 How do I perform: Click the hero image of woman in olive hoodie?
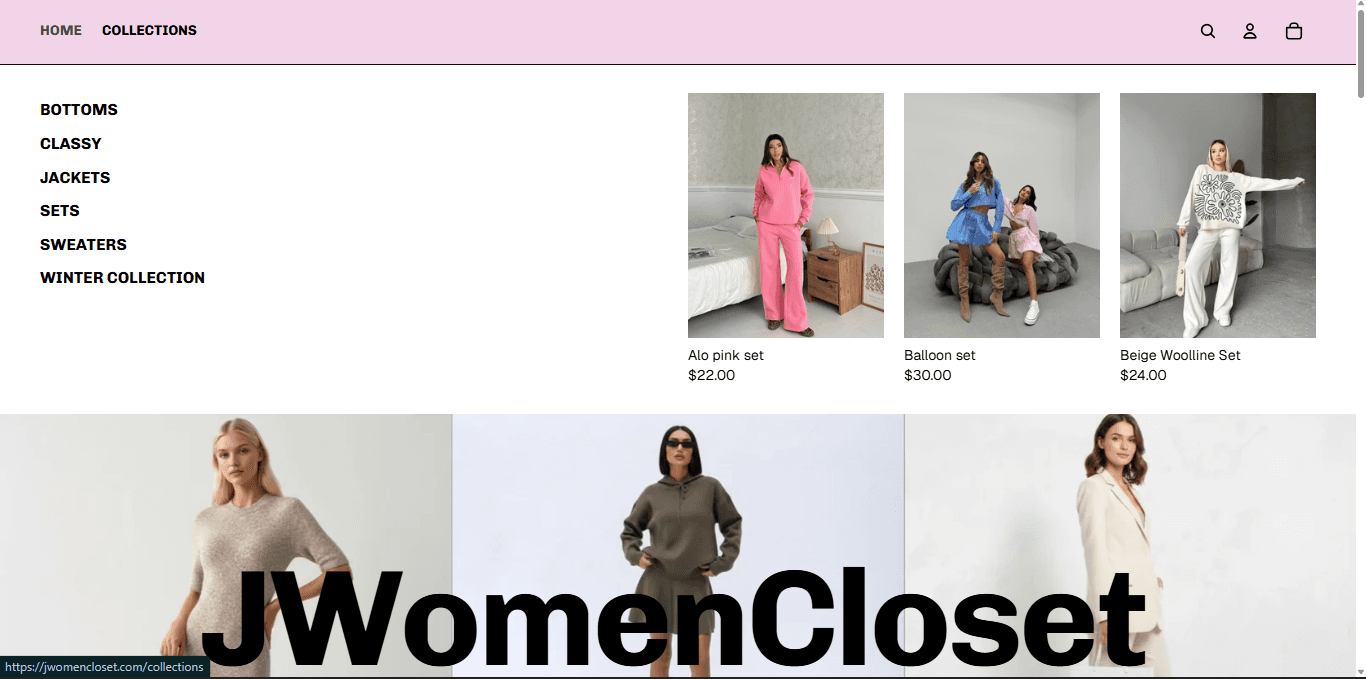point(678,546)
